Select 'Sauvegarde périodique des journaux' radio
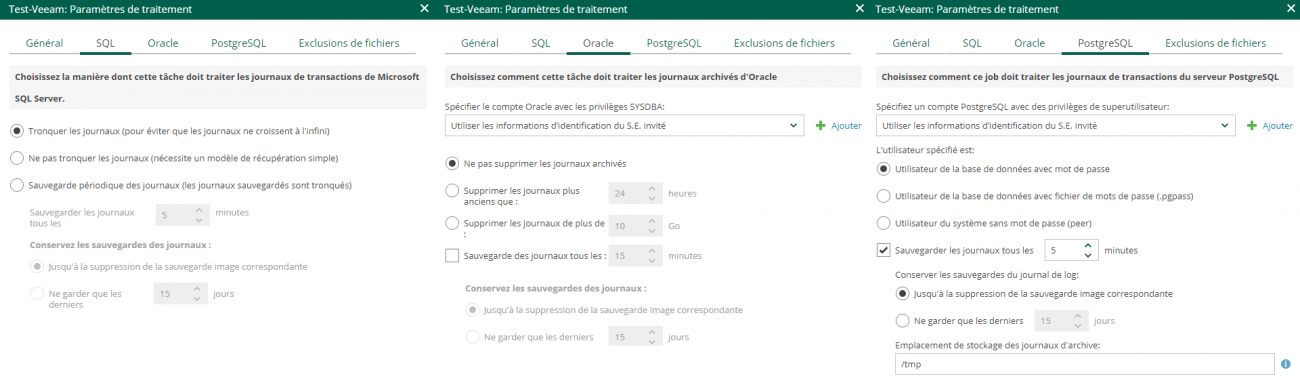1300x387 pixels. [17, 185]
